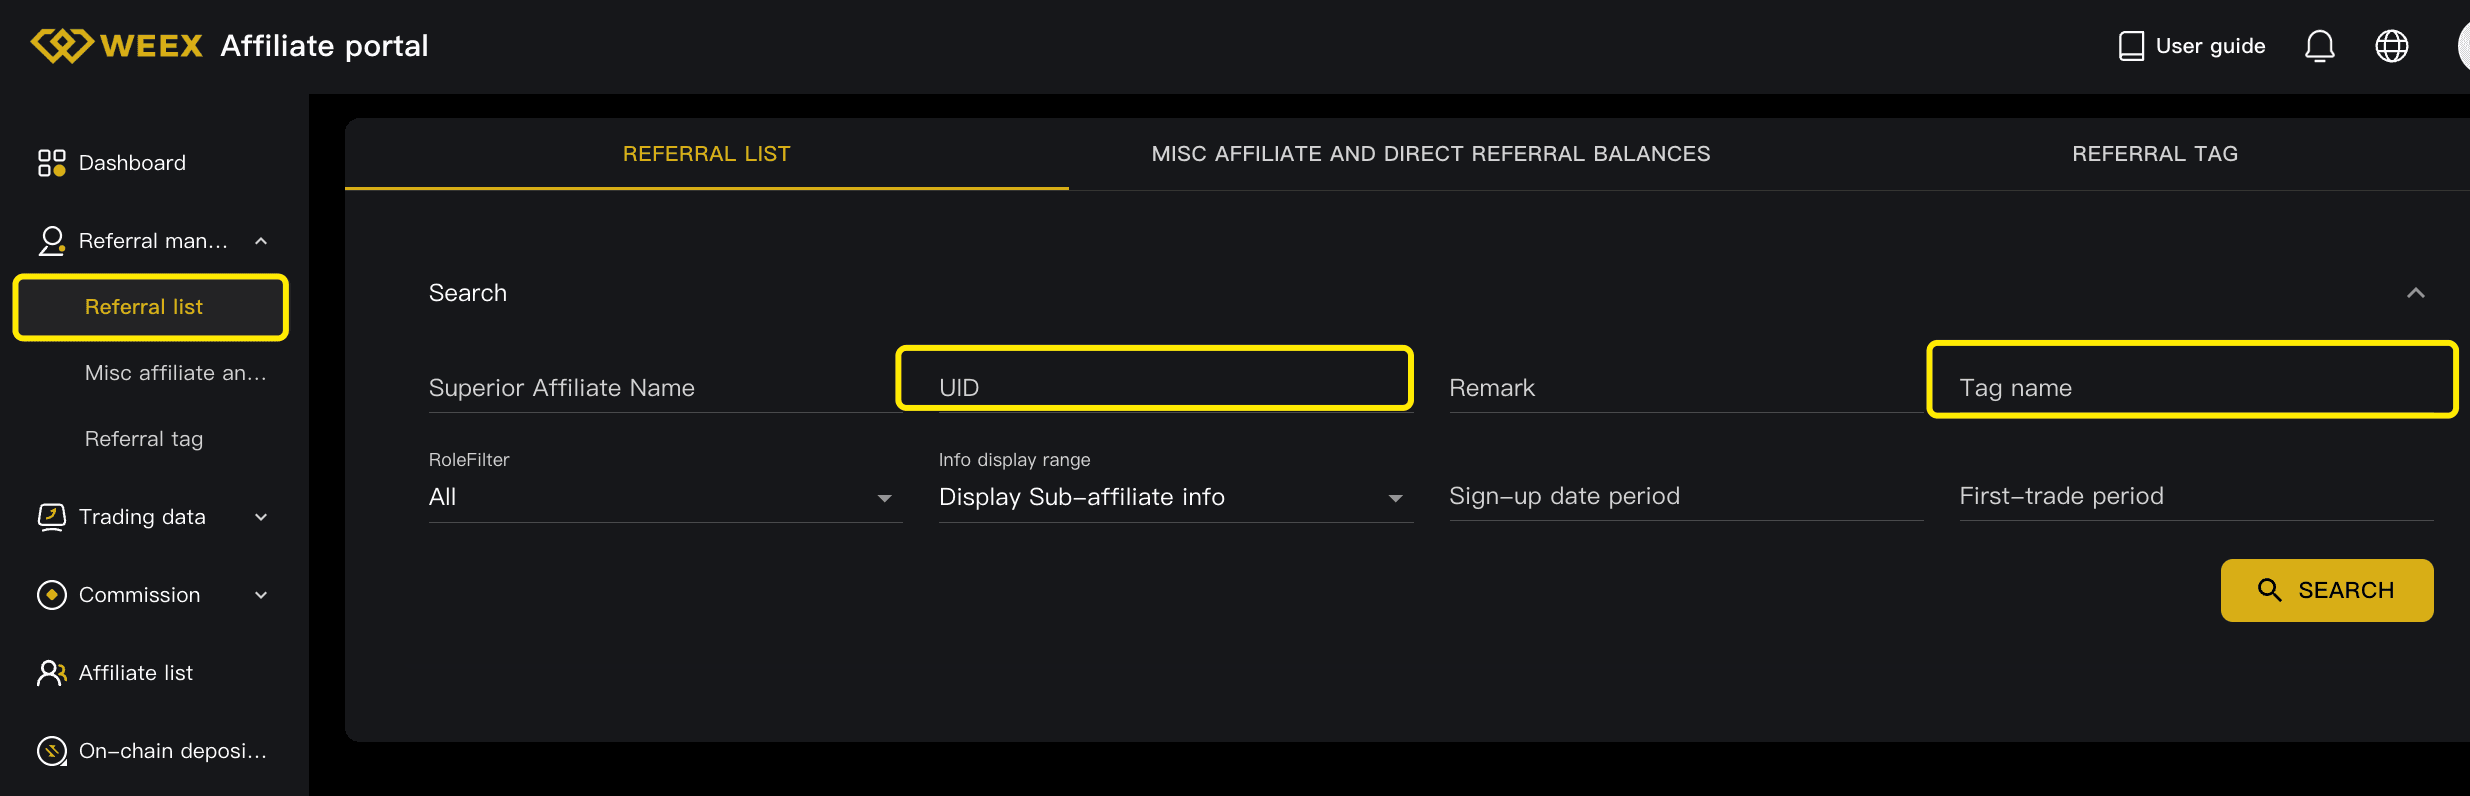Switch to Misc Affiliate and Direct Referral Balances tab
Image resolution: width=2470 pixels, height=796 pixels.
pyautogui.click(x=1430, y=154)
